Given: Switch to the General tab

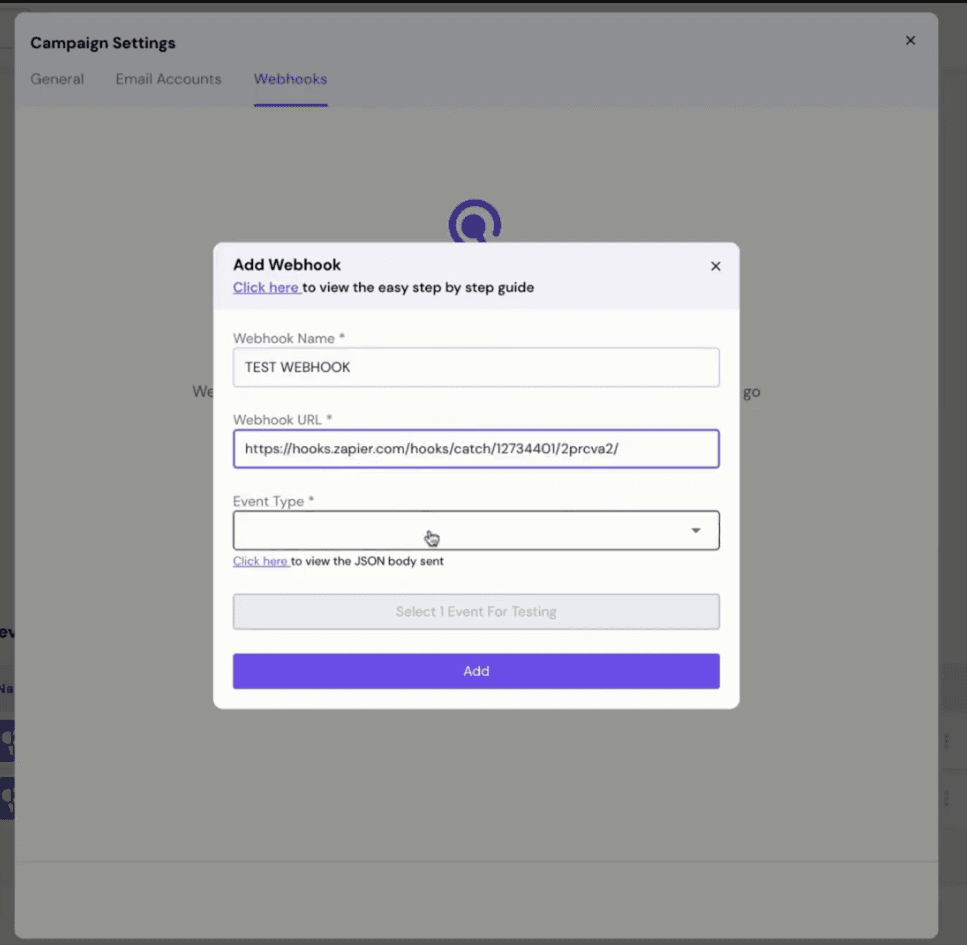Looking at the screenshot, I should (x=56, y=79).
